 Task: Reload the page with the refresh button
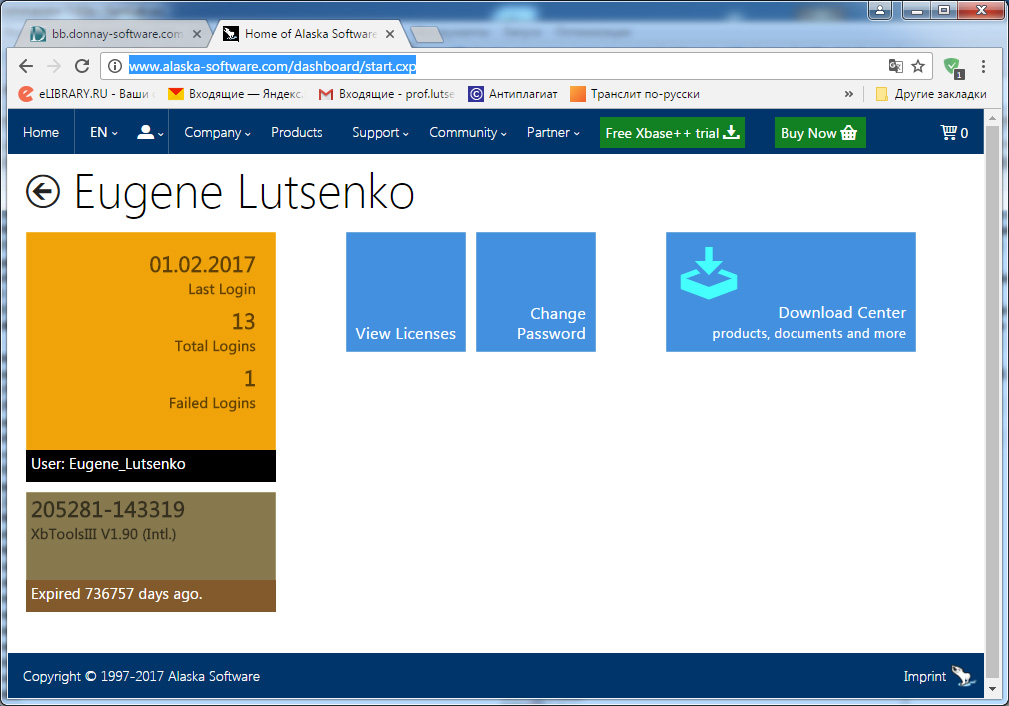tap(82, 66)
